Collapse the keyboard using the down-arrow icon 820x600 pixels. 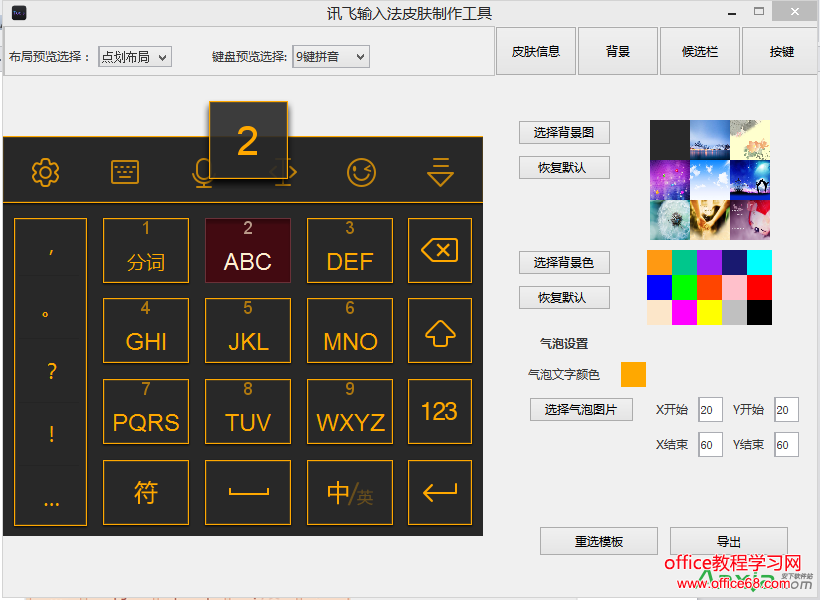[x=440, y=172]
